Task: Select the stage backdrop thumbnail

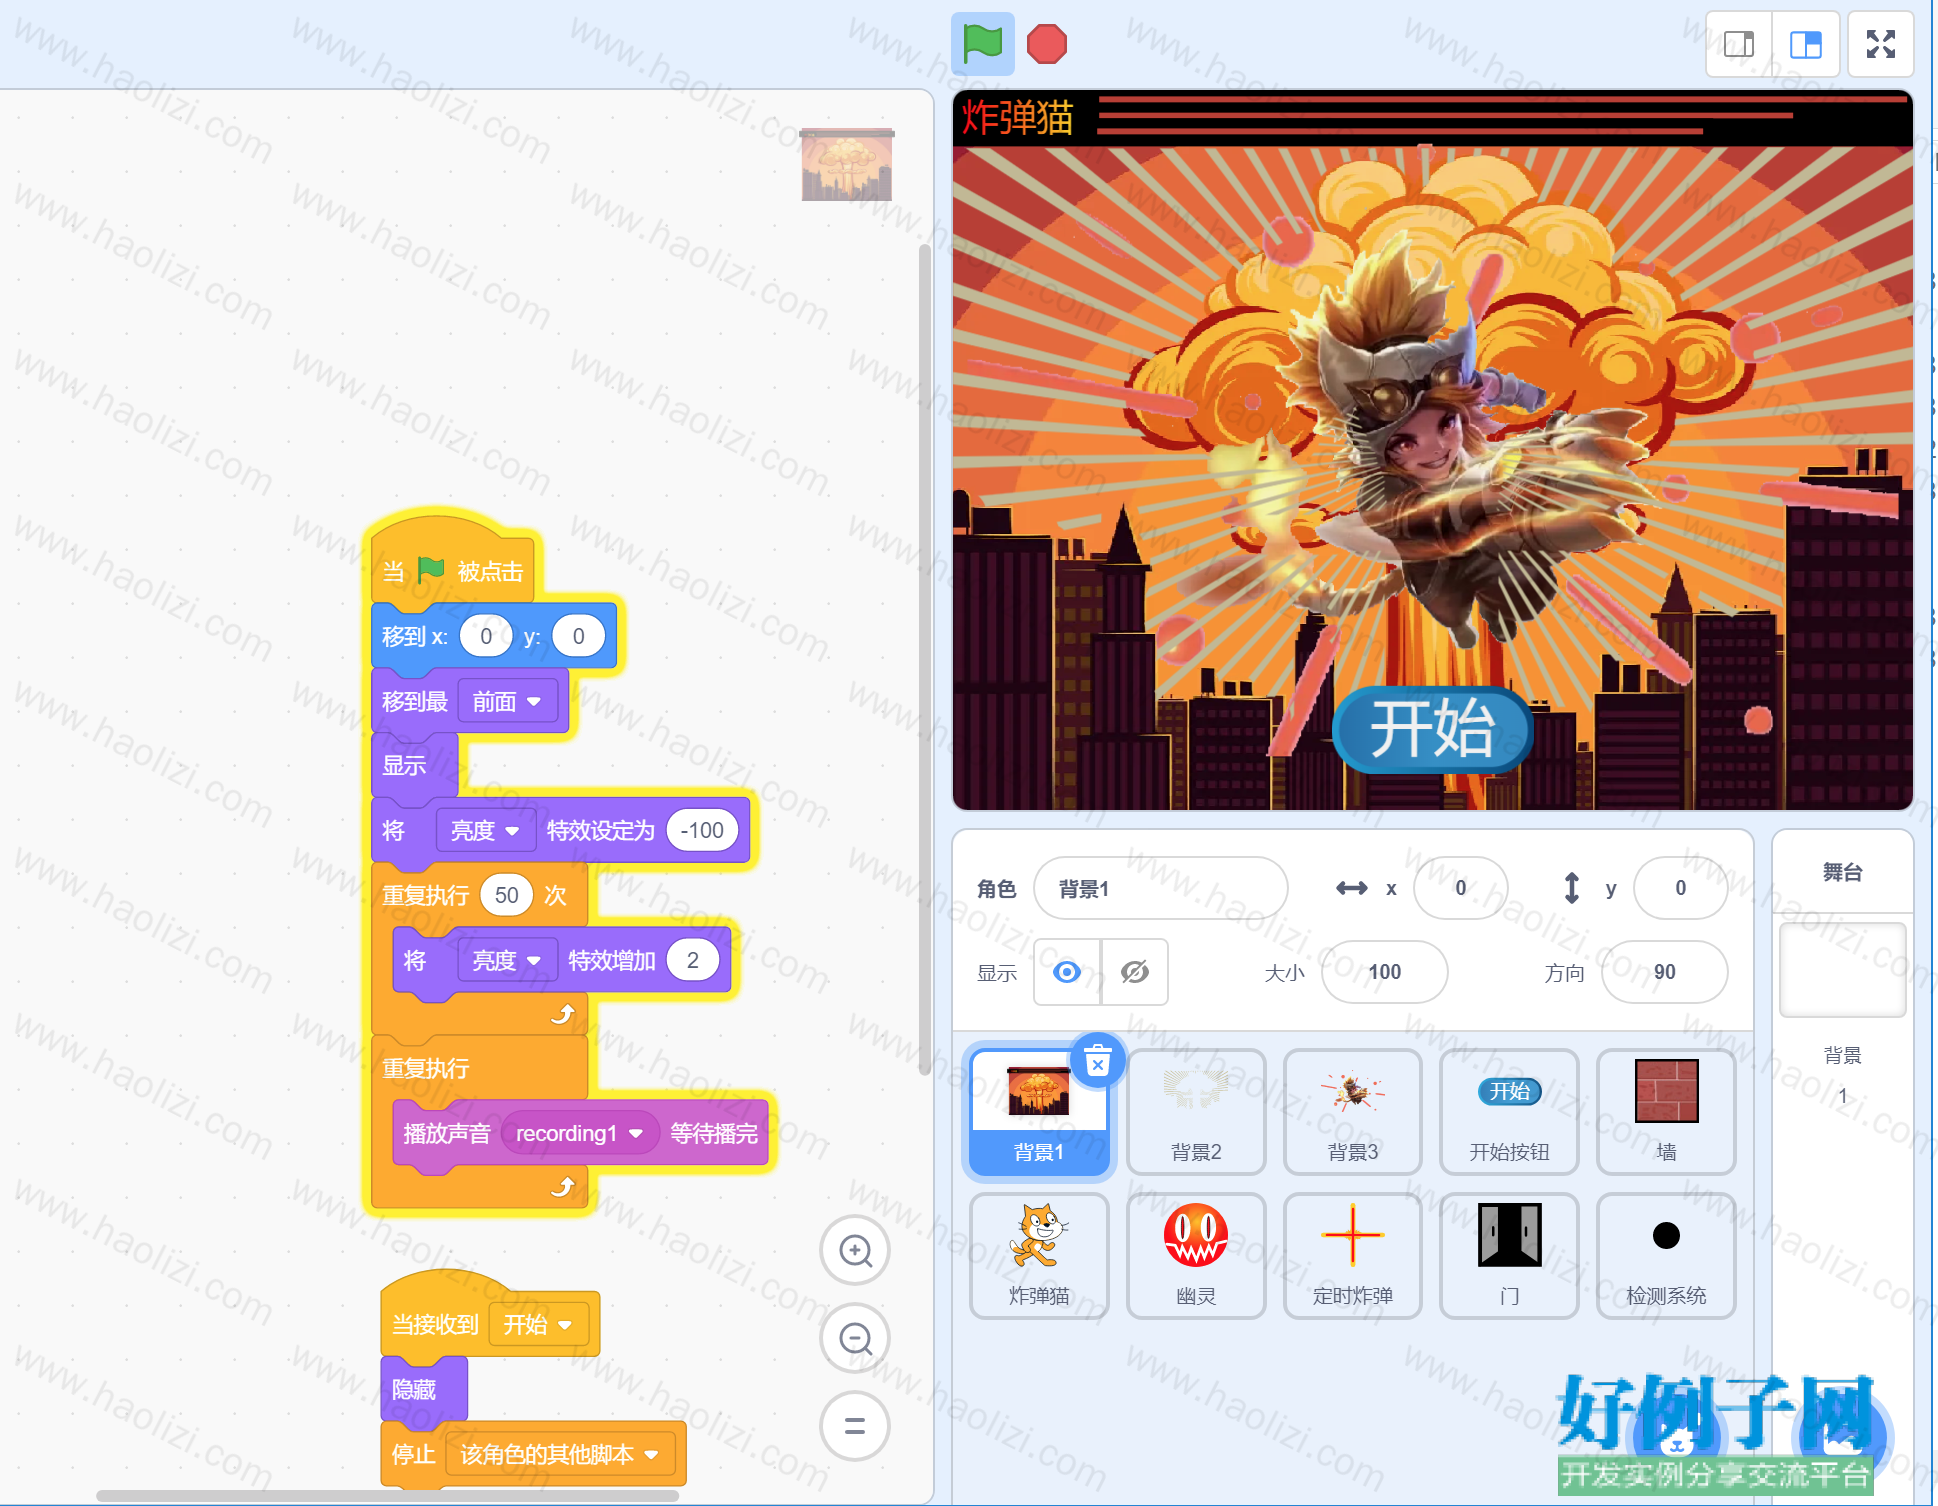Action: pos(1843,969)
